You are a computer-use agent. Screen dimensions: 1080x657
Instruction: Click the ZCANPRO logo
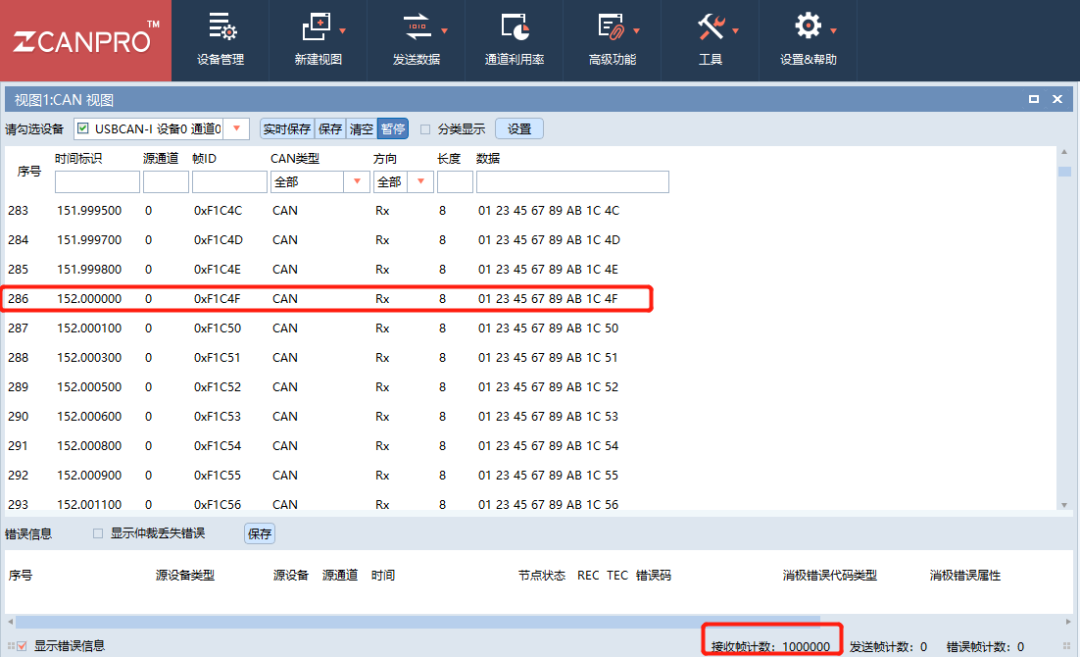pos(85,40)
